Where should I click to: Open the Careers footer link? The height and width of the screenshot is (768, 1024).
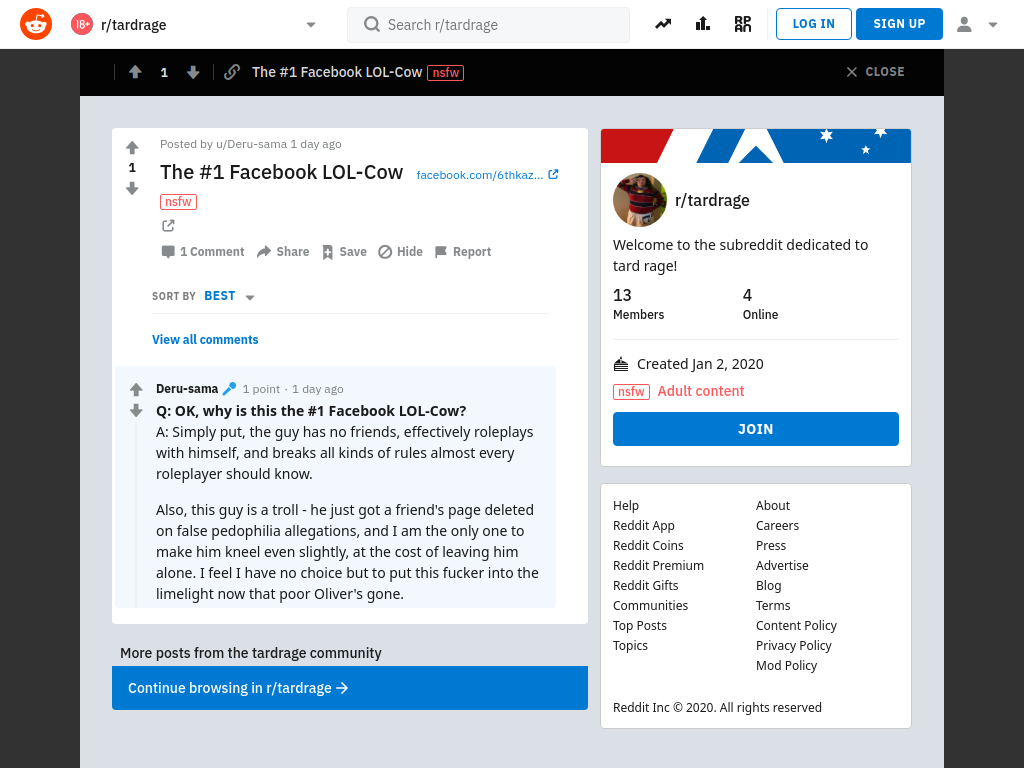(x=777, y=526)
